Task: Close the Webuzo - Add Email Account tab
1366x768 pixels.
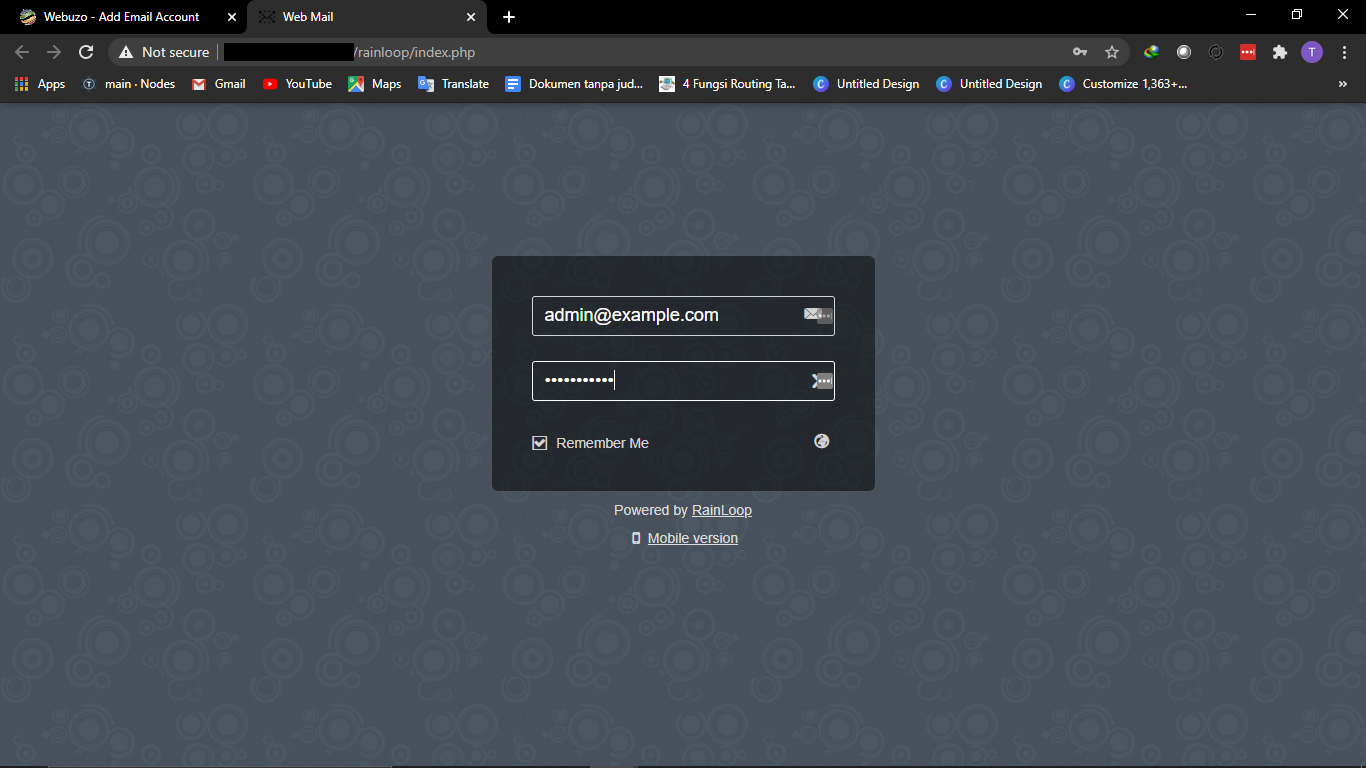Action: 231,17
